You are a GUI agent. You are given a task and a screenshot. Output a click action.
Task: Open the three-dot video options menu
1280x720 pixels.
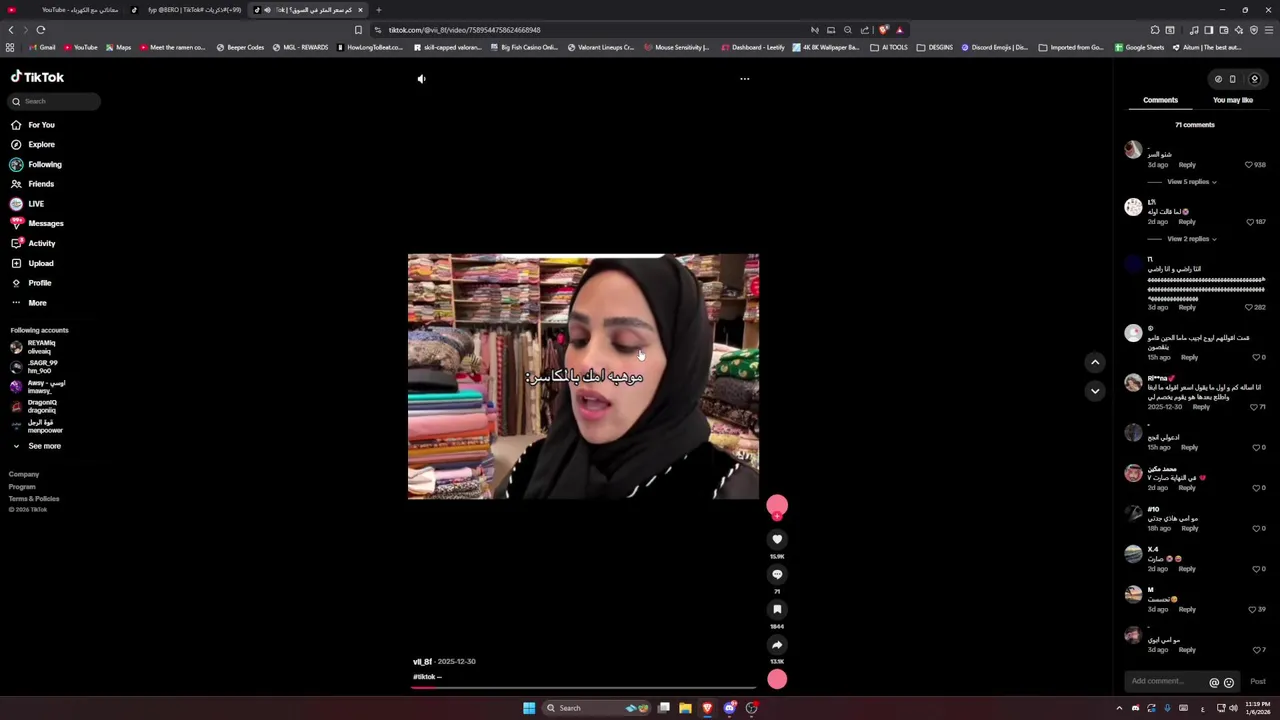744,79
